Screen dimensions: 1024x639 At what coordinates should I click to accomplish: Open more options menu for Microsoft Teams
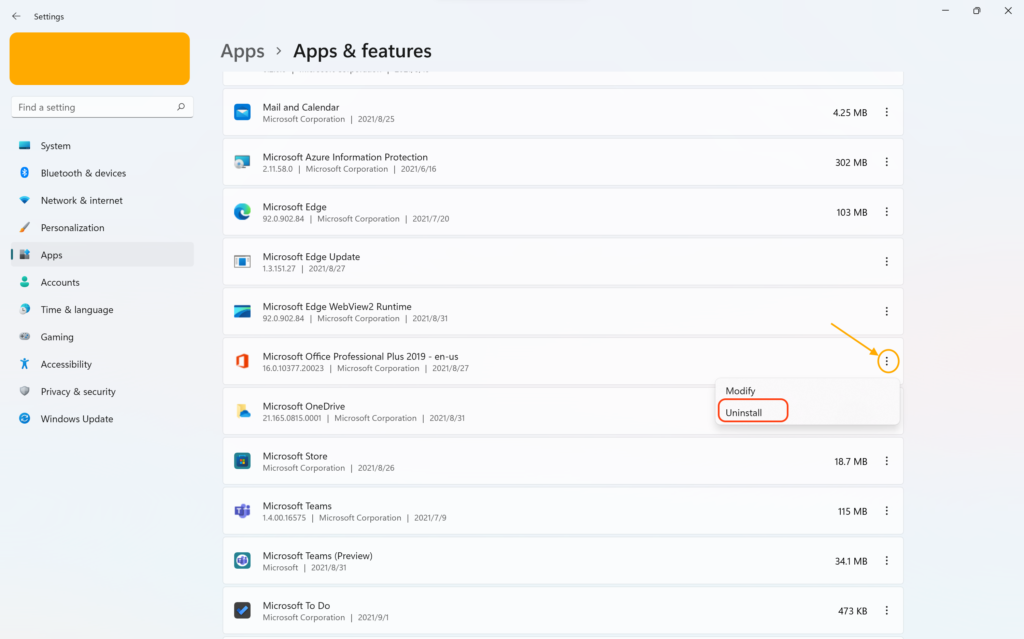click(886, 511)
